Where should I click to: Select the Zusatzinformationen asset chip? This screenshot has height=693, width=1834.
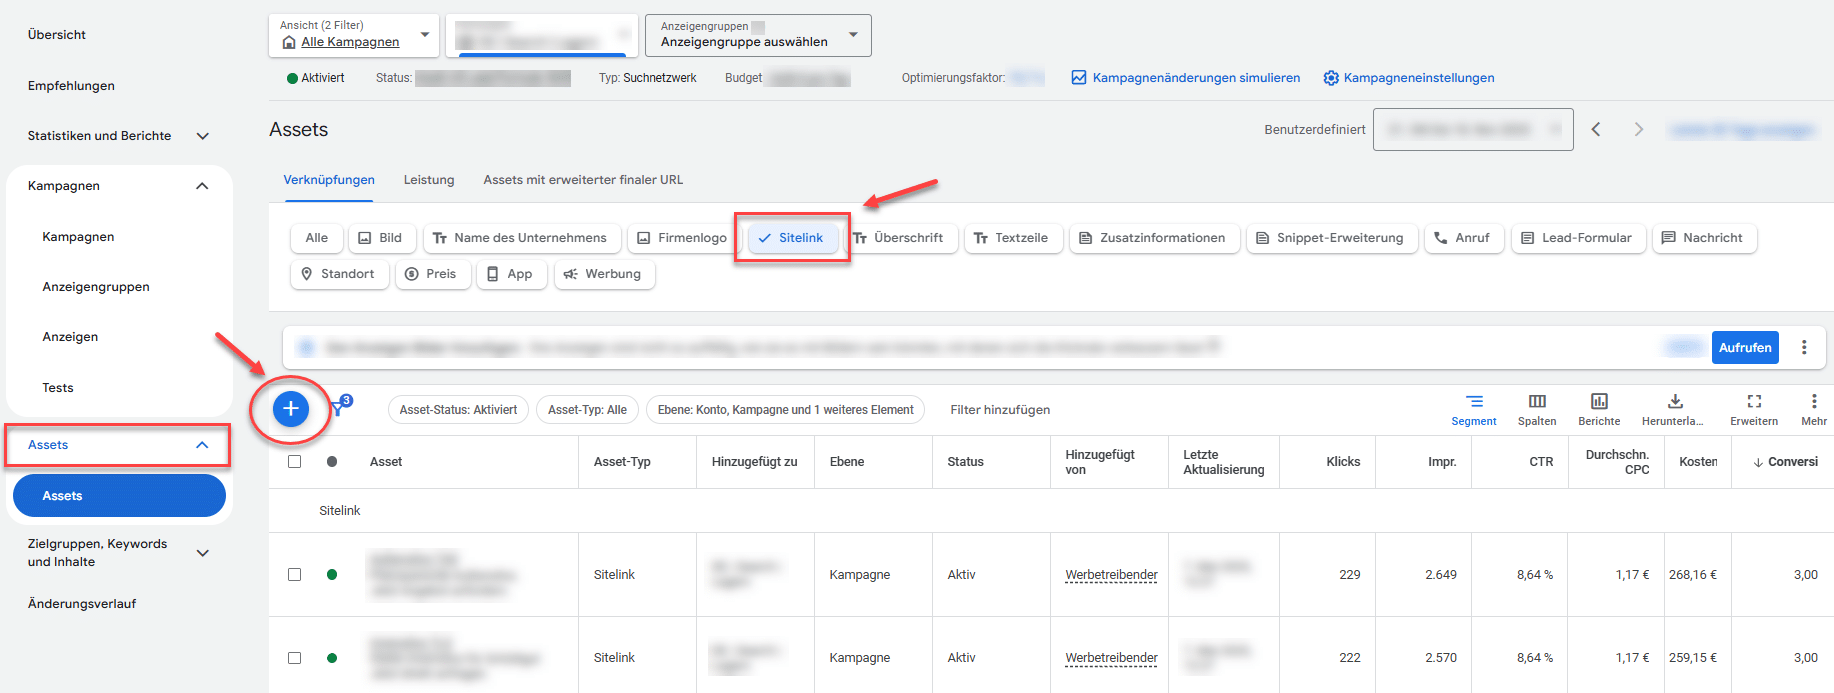pyautogui.click(x=1154, y=238)
